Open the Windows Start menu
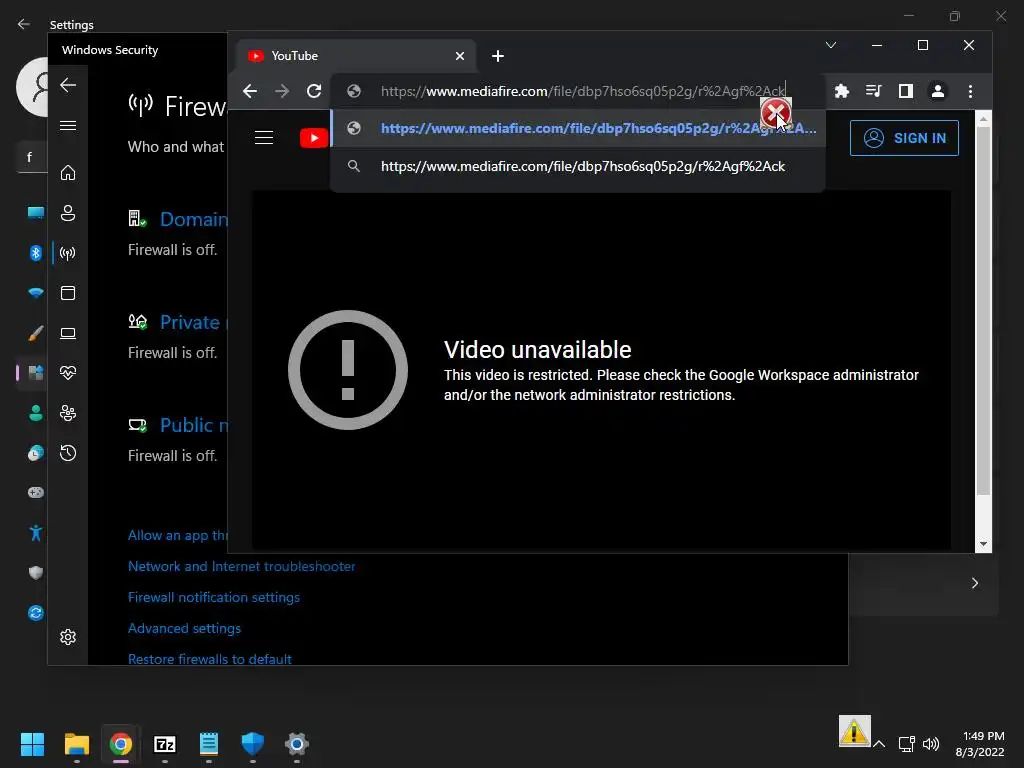The width and height of the screenshot is (1024, 768). (x=32, y=744)
